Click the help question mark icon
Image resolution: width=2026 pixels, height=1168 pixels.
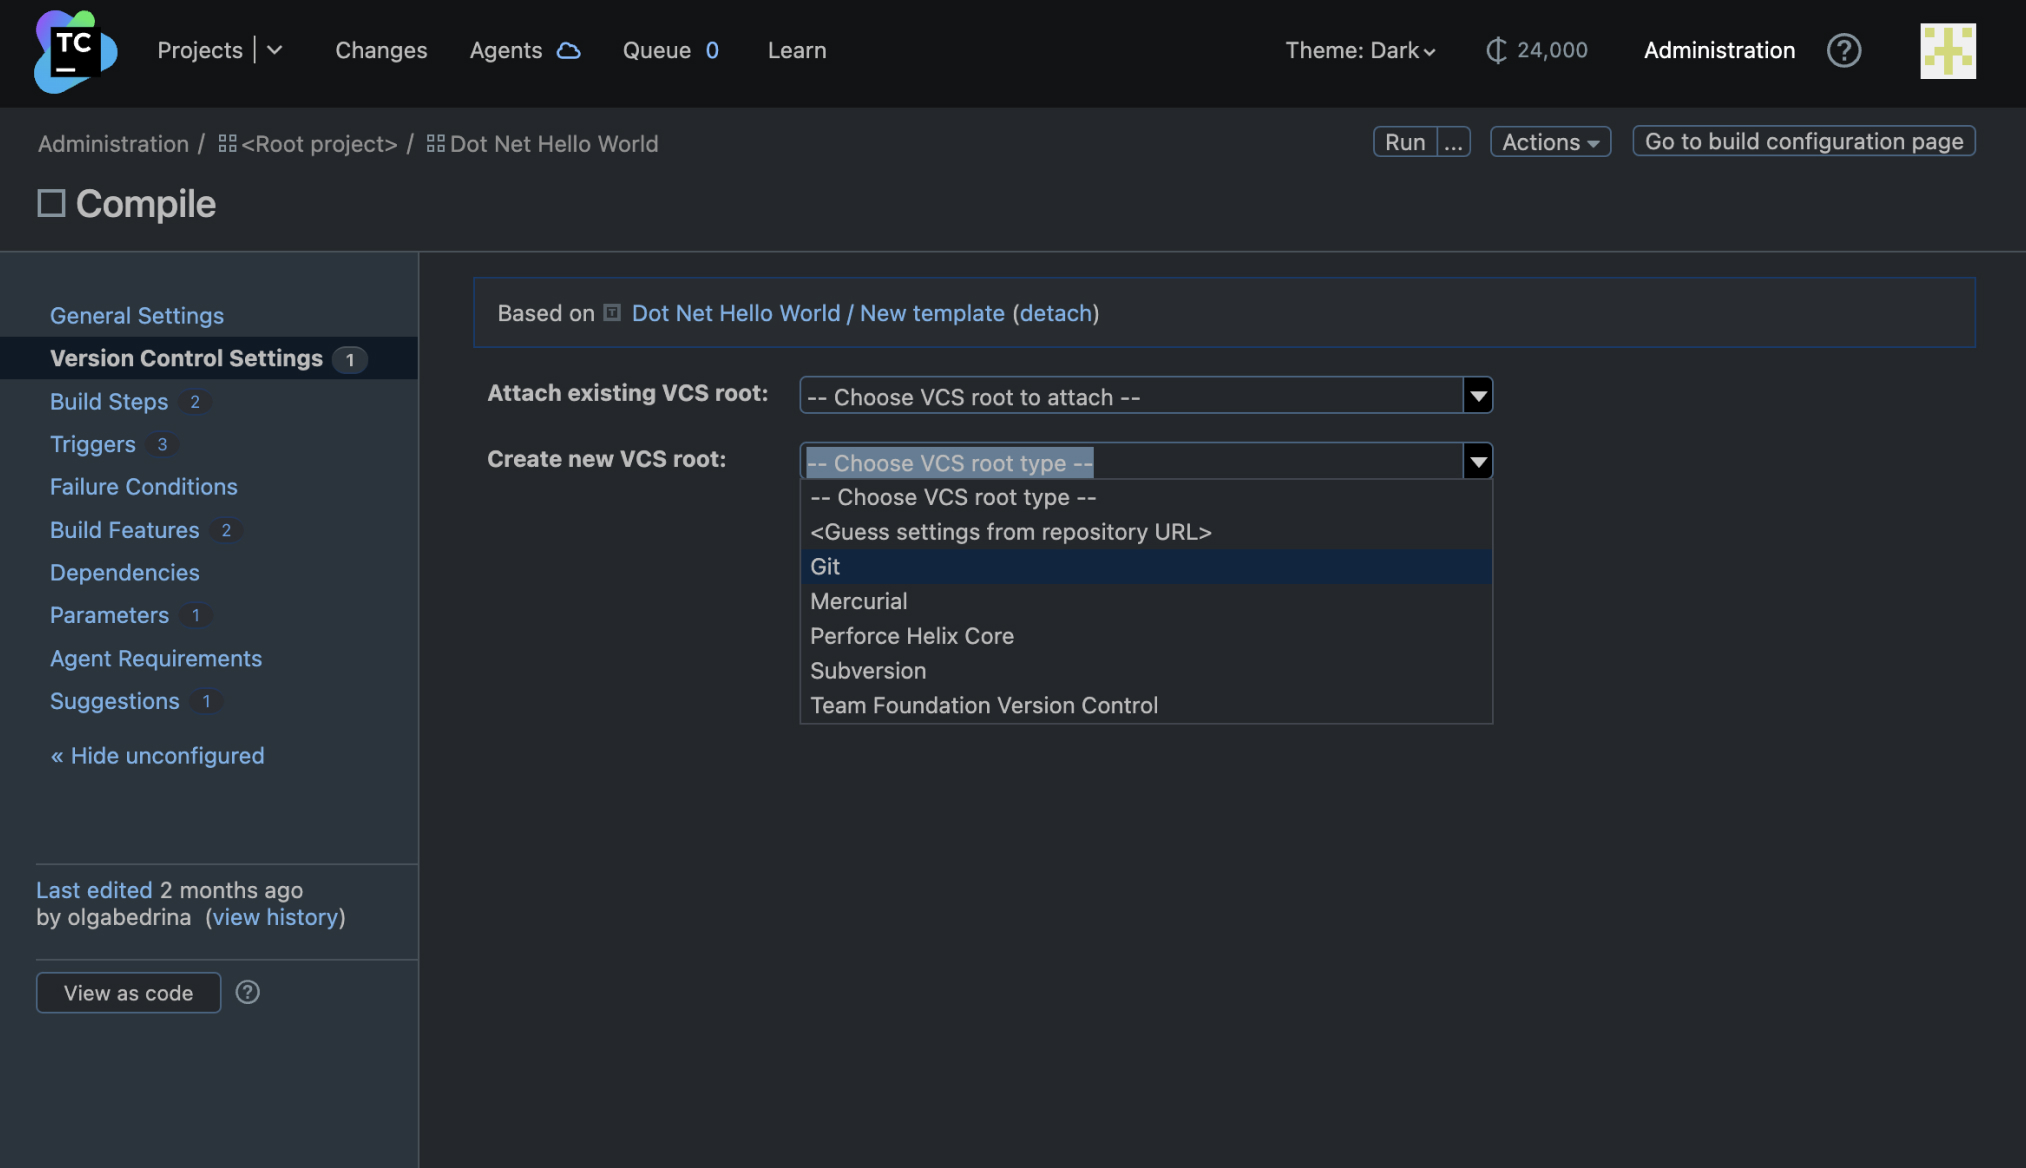[1844, 49]
